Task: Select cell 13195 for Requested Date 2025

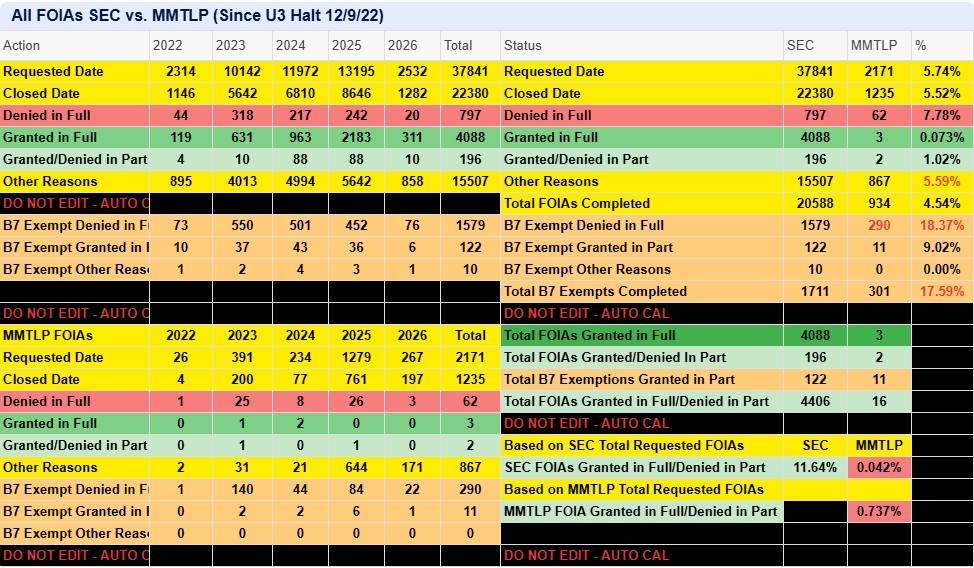Action: tap(356, 71)
